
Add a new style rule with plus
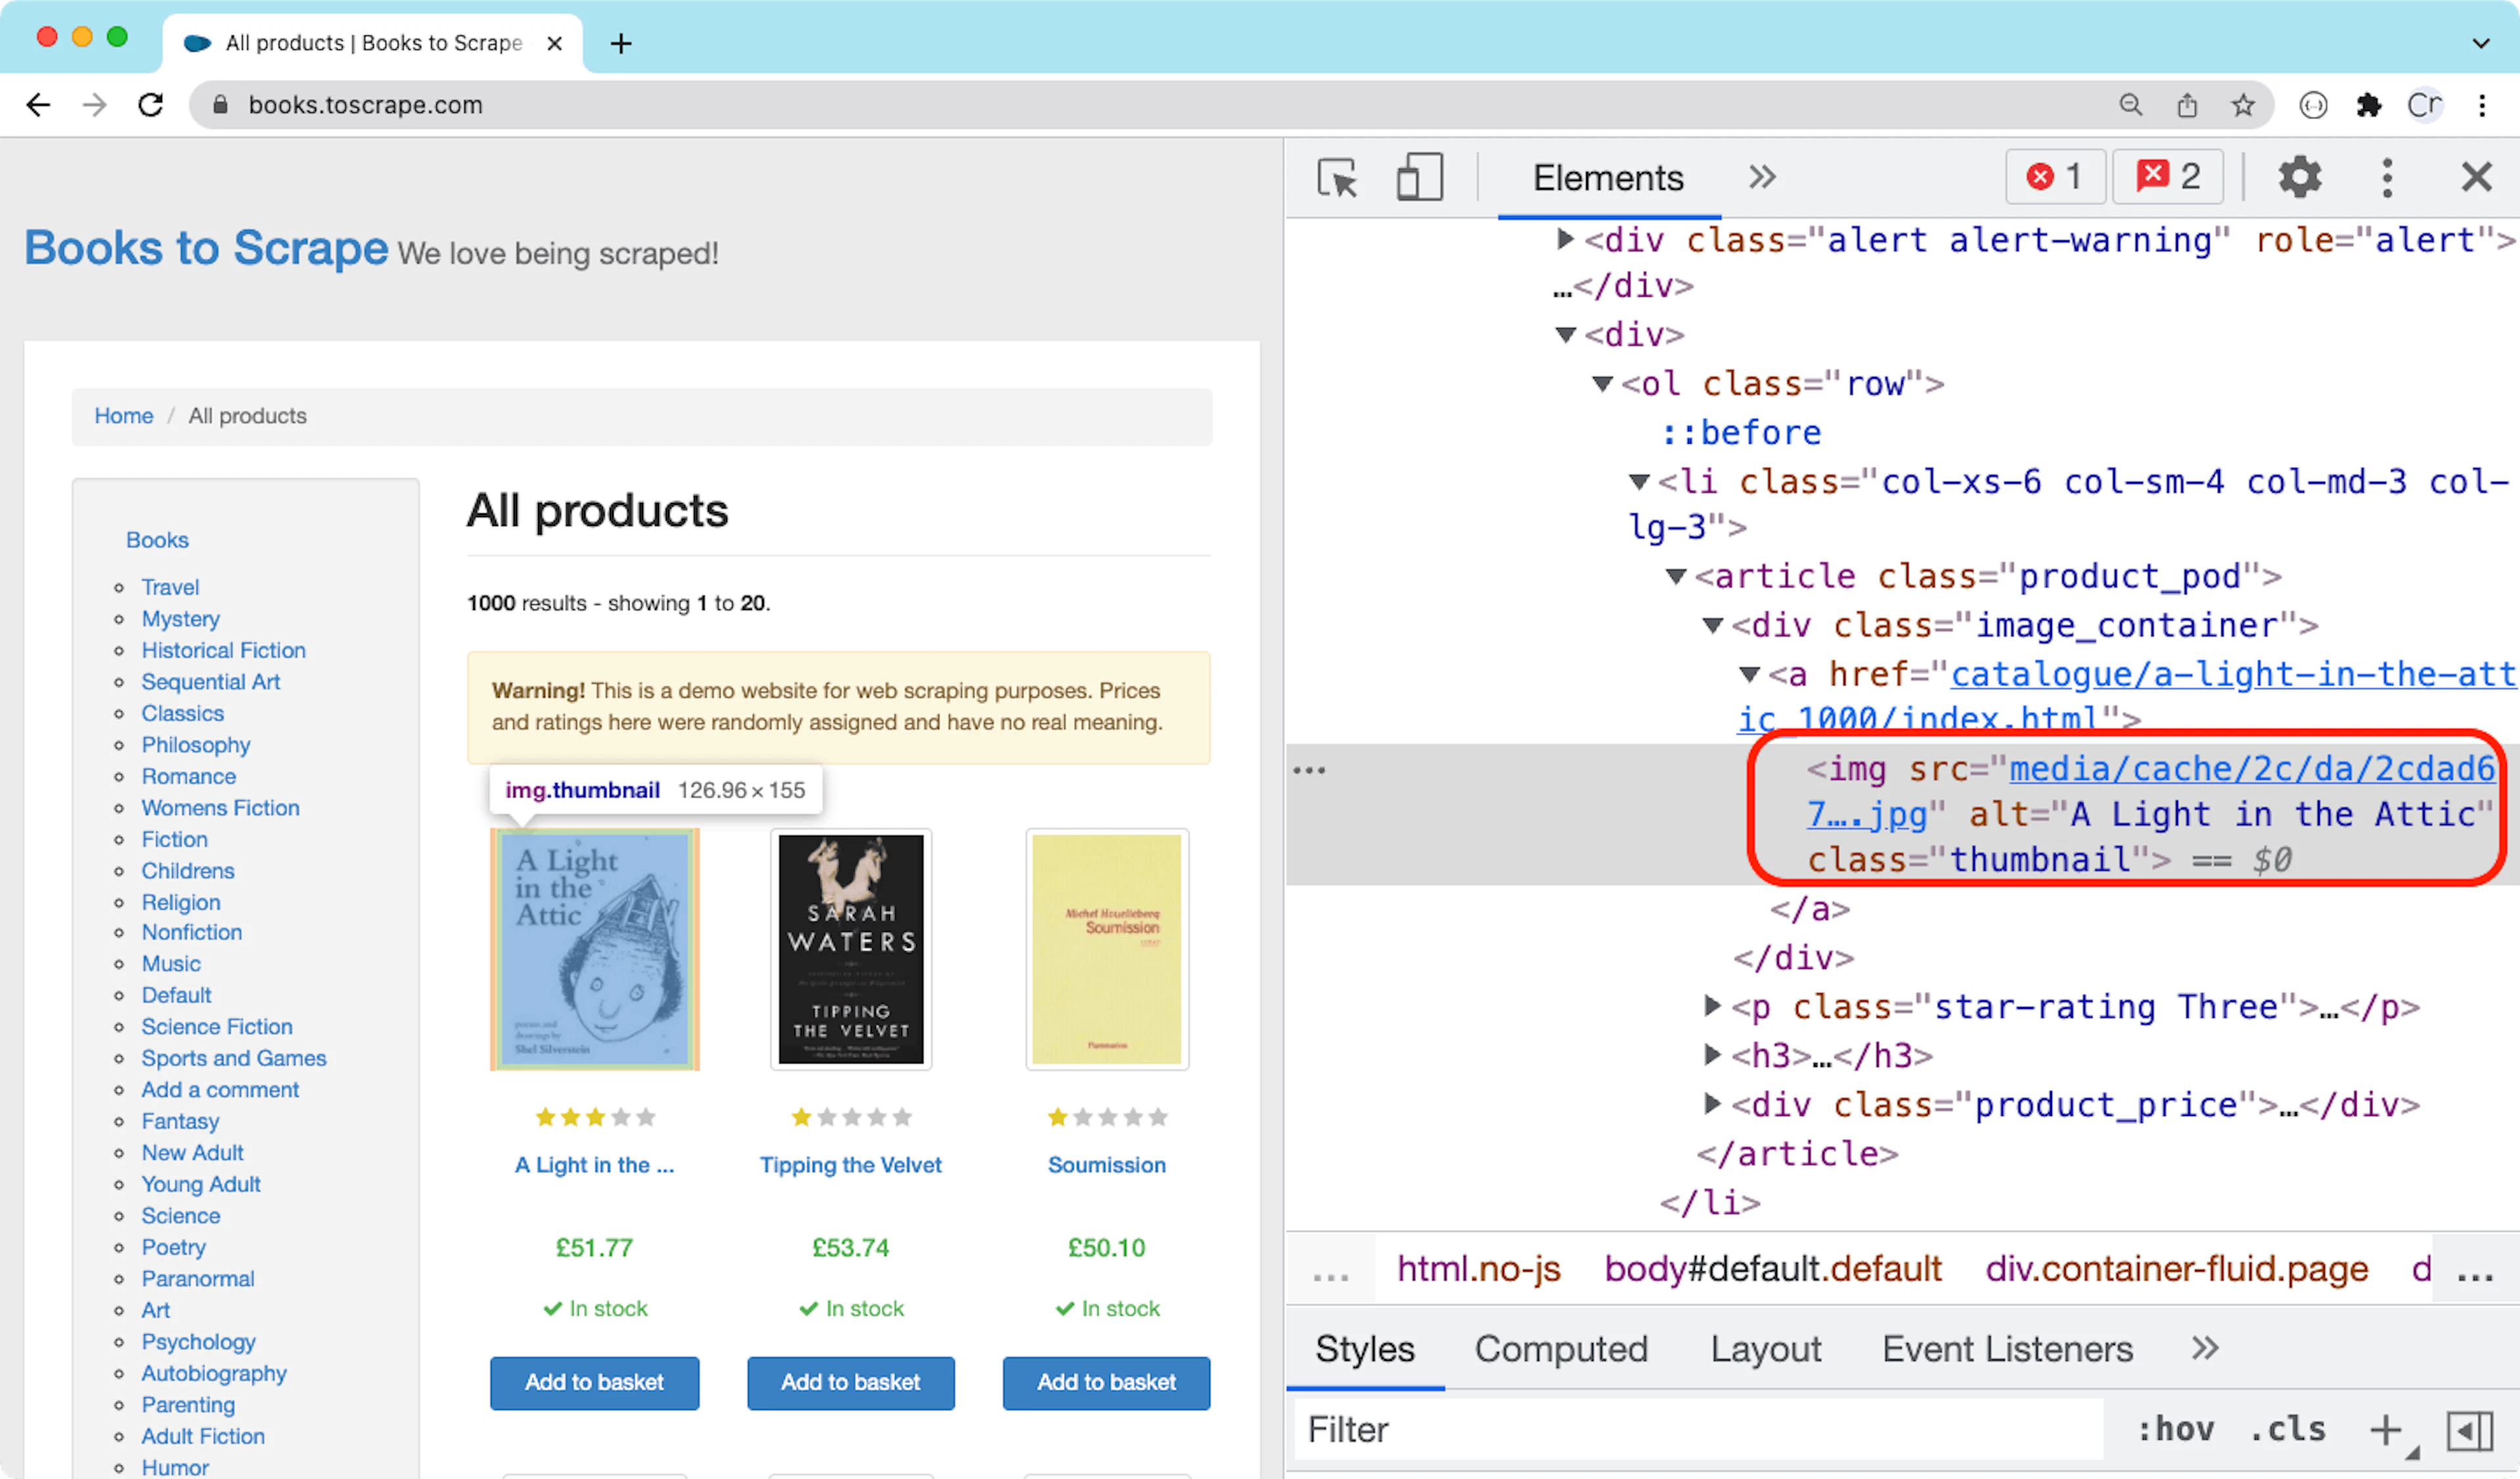tap(2386, 1430)
